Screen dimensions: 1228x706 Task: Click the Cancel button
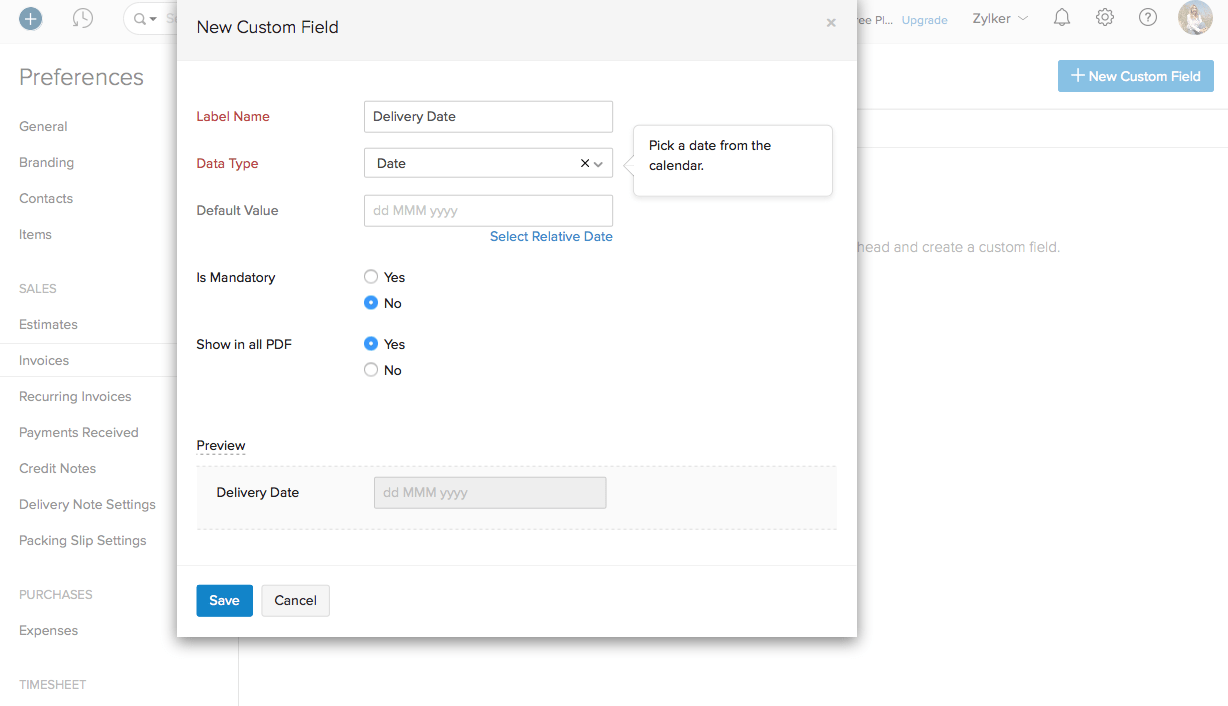point(295,601)
